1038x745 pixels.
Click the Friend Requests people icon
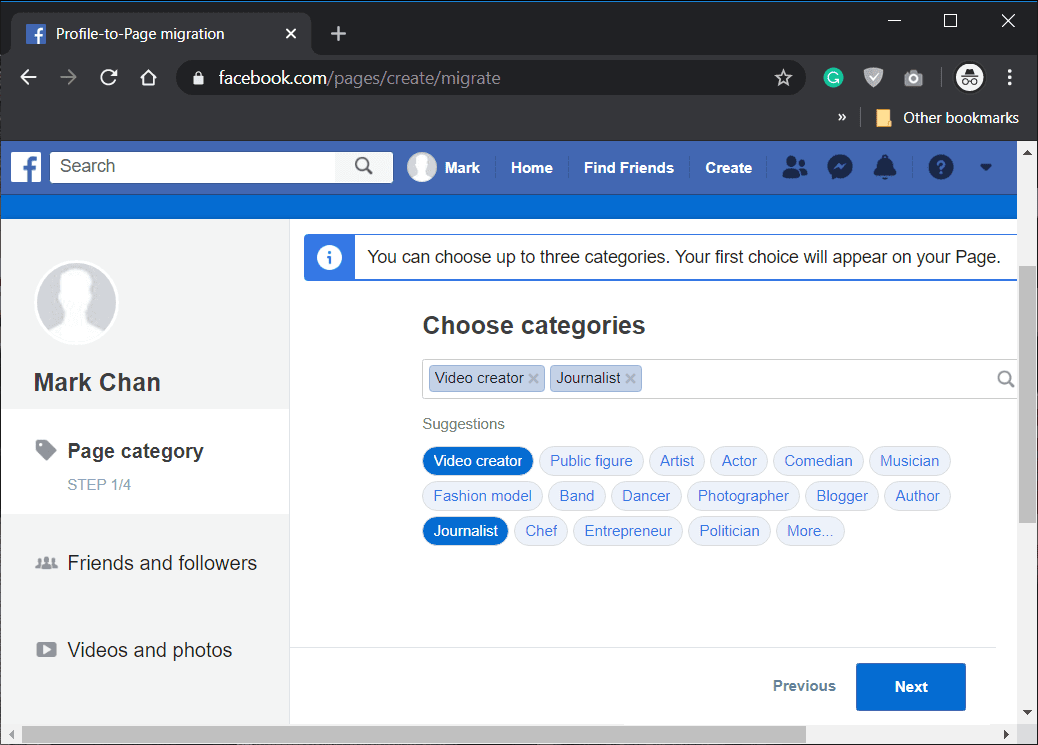tap(795, 167)
